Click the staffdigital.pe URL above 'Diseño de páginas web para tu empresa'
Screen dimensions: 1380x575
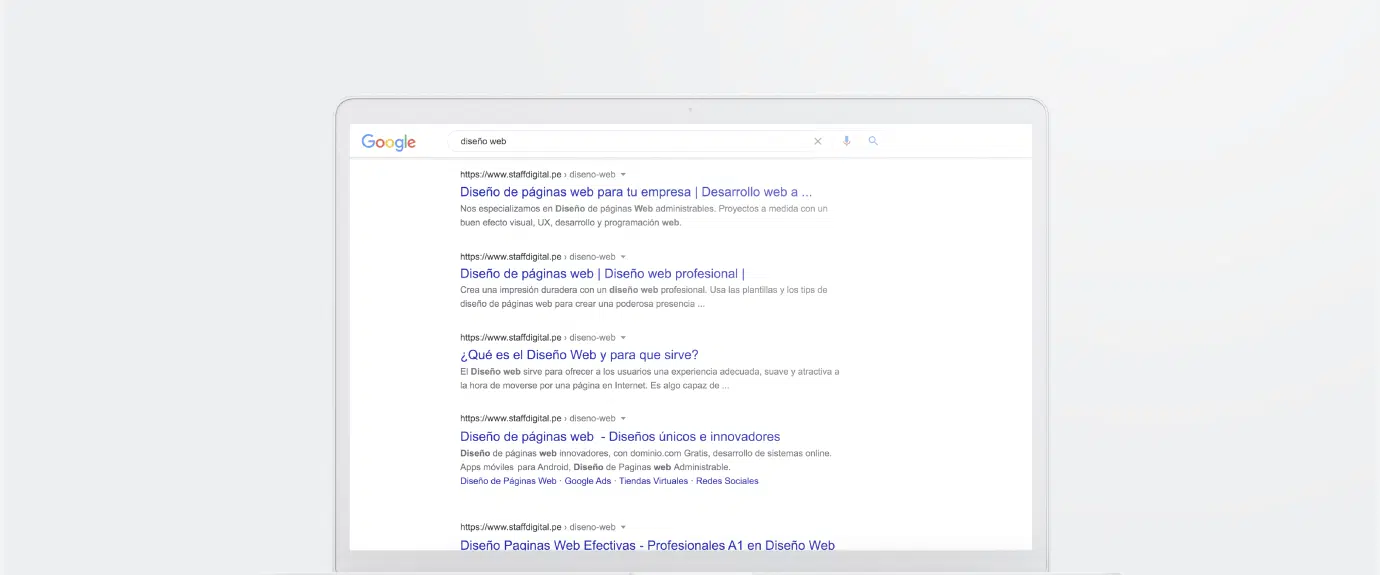pos(510,174)
